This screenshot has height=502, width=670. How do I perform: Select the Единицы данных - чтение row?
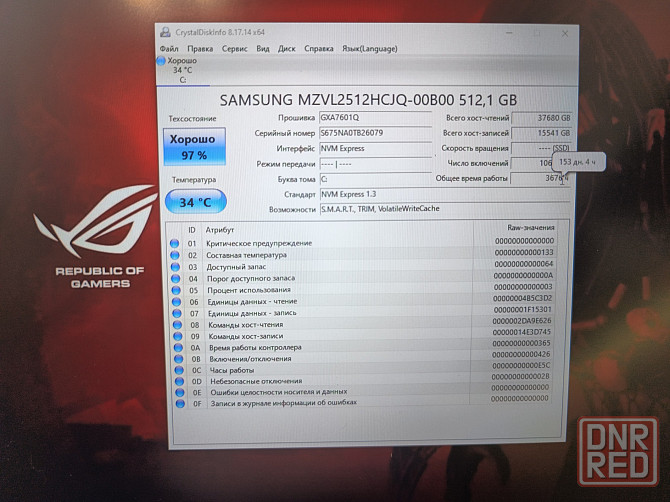point(362,300)
